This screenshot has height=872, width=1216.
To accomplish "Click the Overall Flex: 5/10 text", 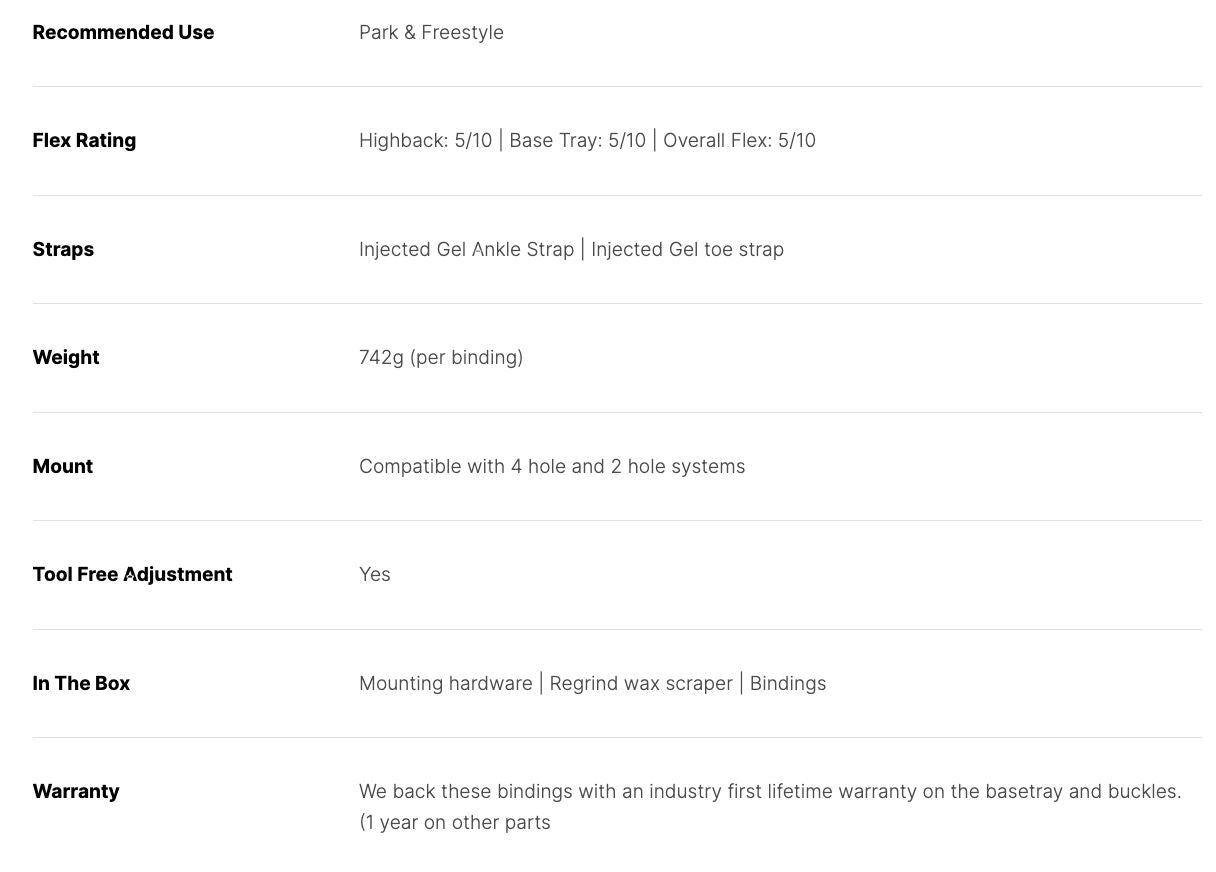I will tap(739, 140).
